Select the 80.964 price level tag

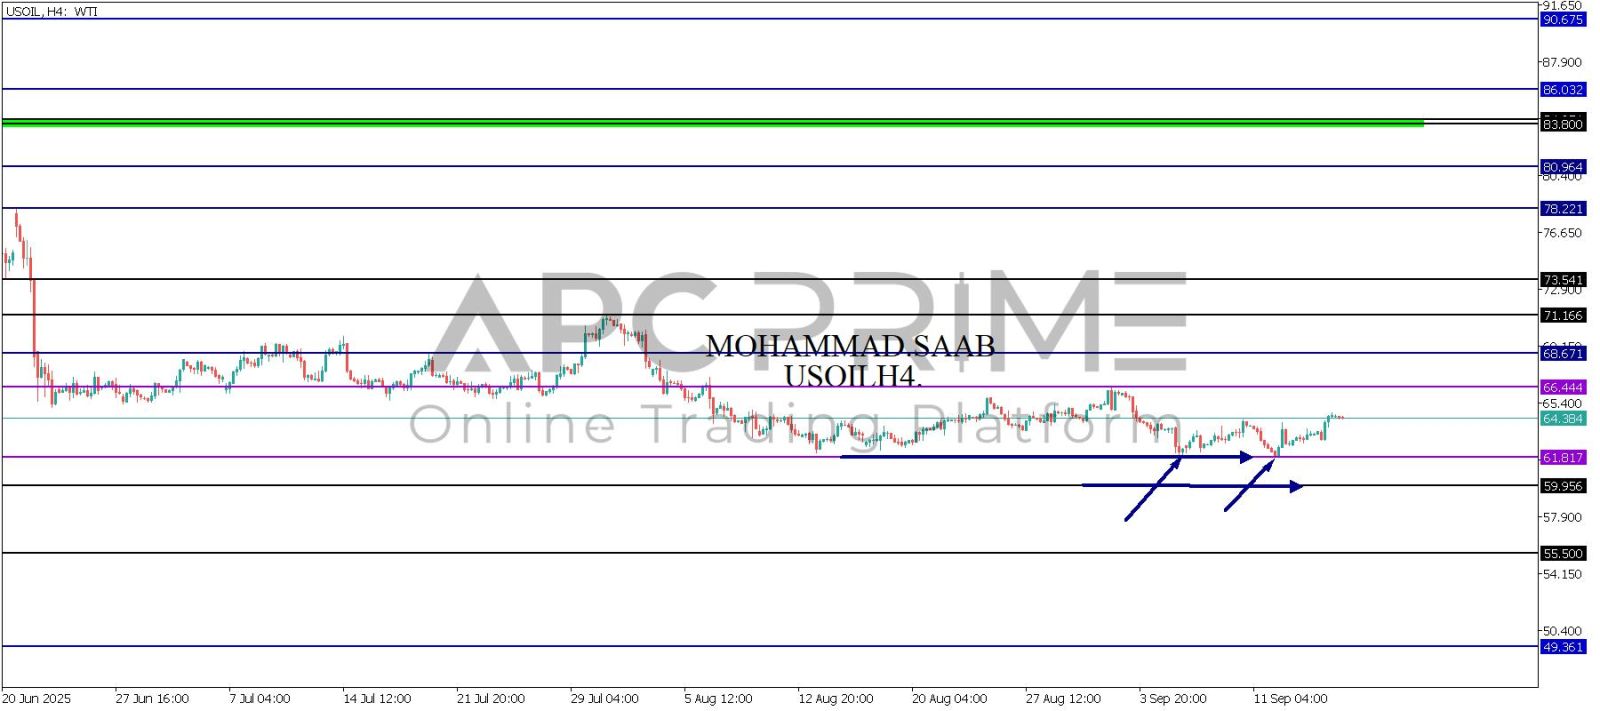[x=1562, y=167]
